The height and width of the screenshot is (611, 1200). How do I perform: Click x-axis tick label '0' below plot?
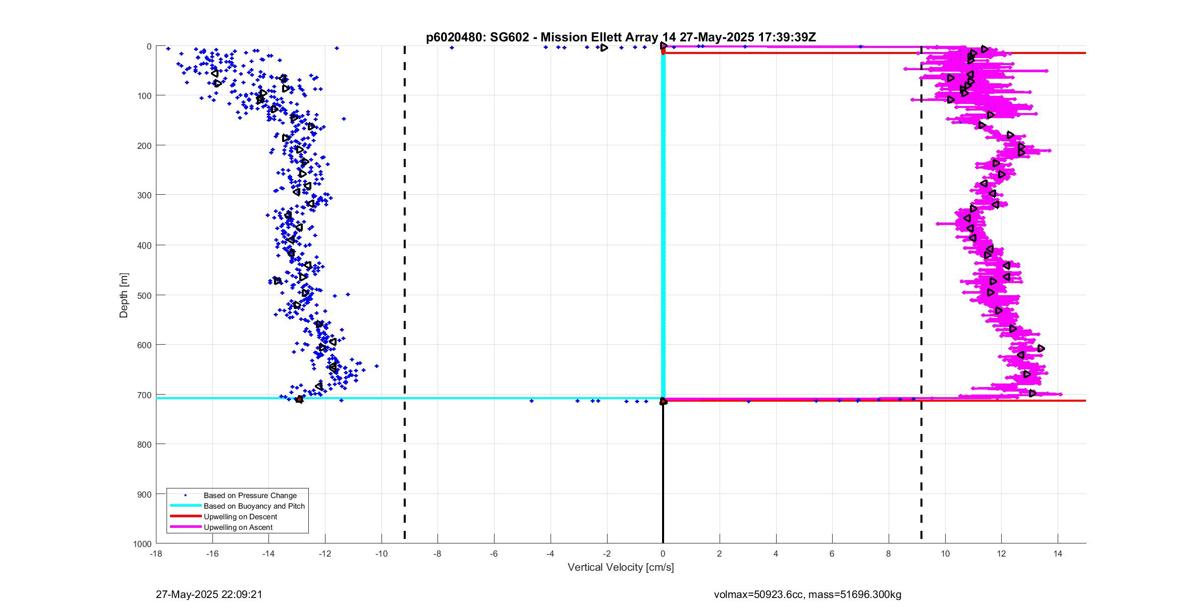663,553
